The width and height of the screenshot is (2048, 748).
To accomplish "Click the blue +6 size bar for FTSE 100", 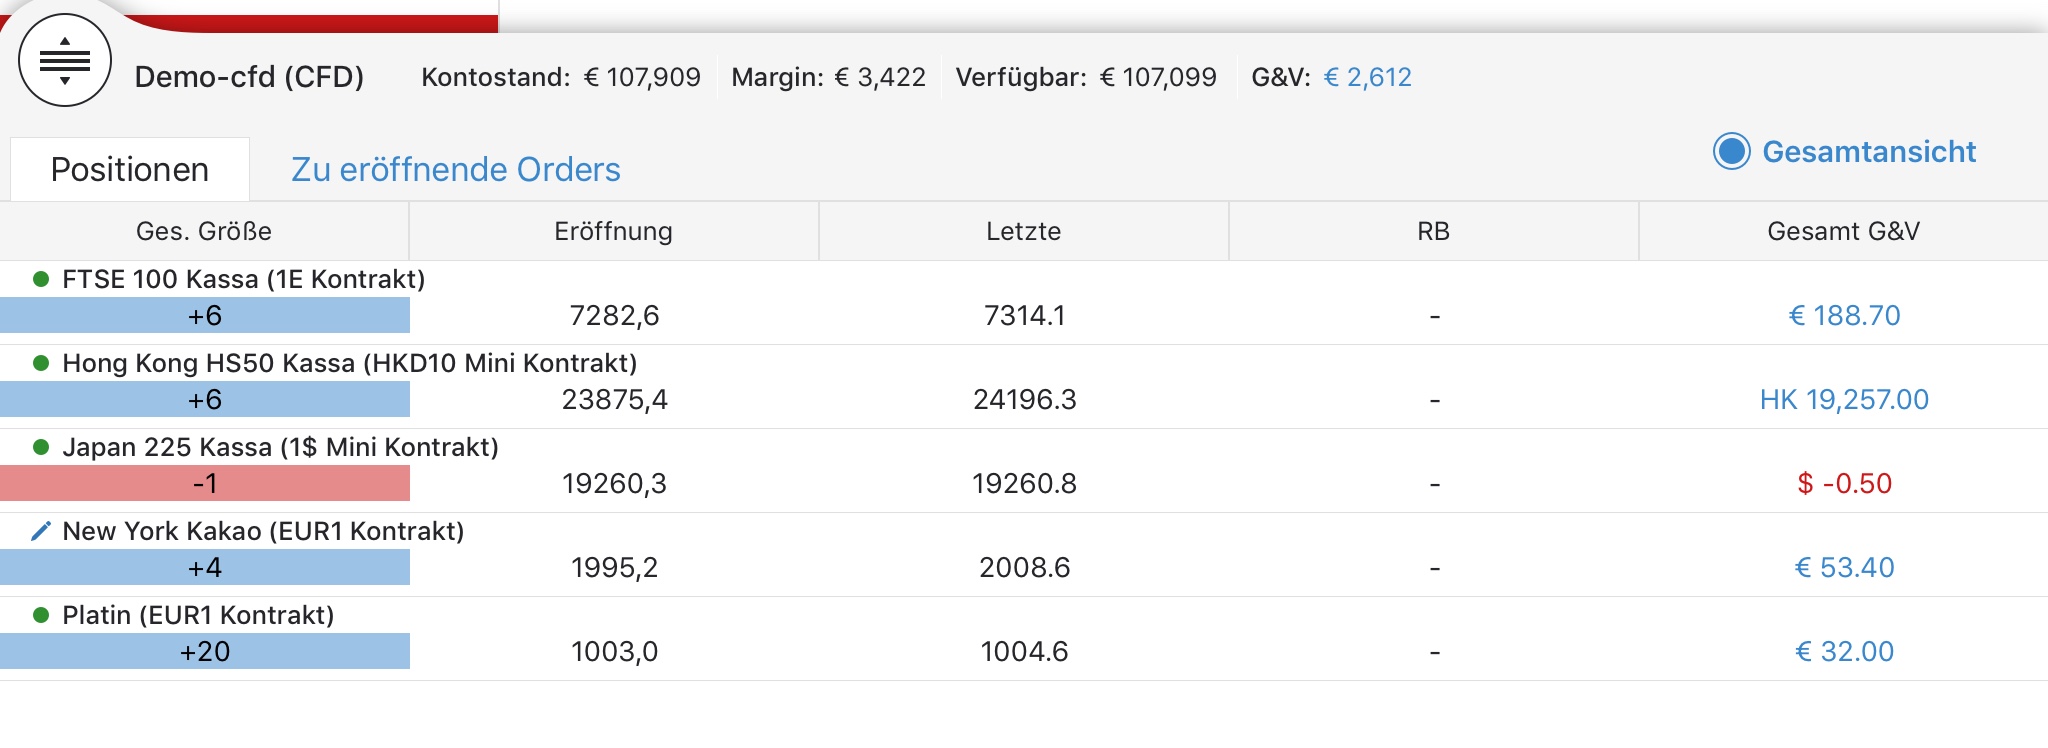I will pos(205,316).
